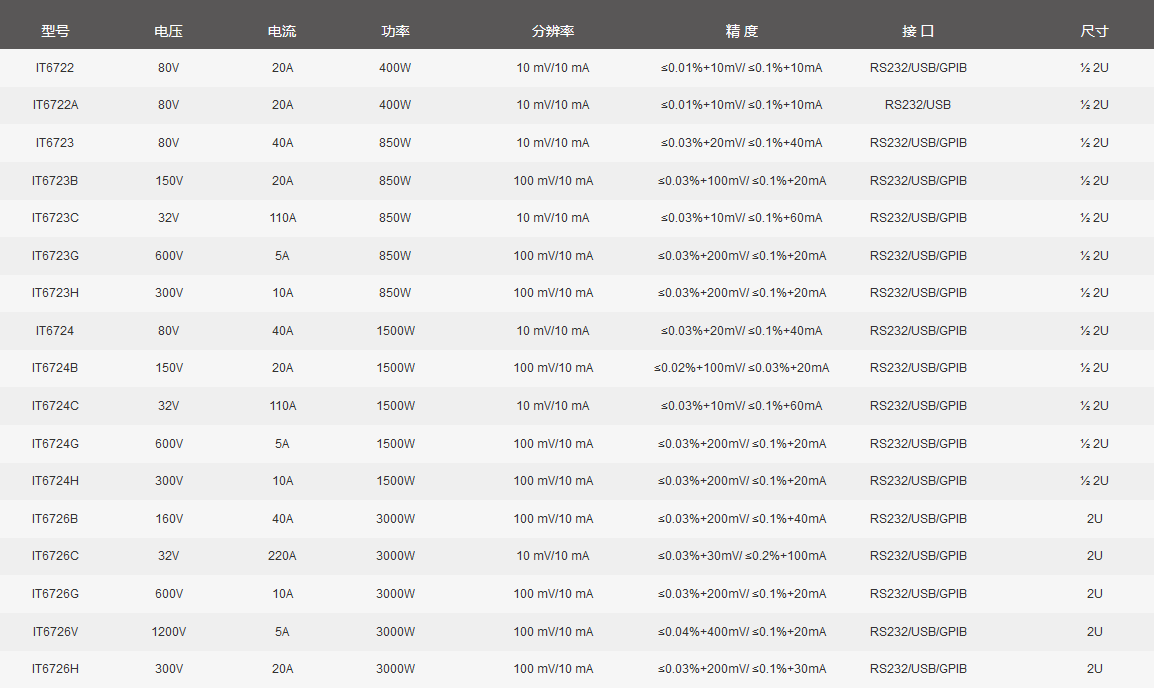The width and height of the screenshot is (1154, 688).
Task: Click 1500W power in IT6724 row
Action: 395,330
